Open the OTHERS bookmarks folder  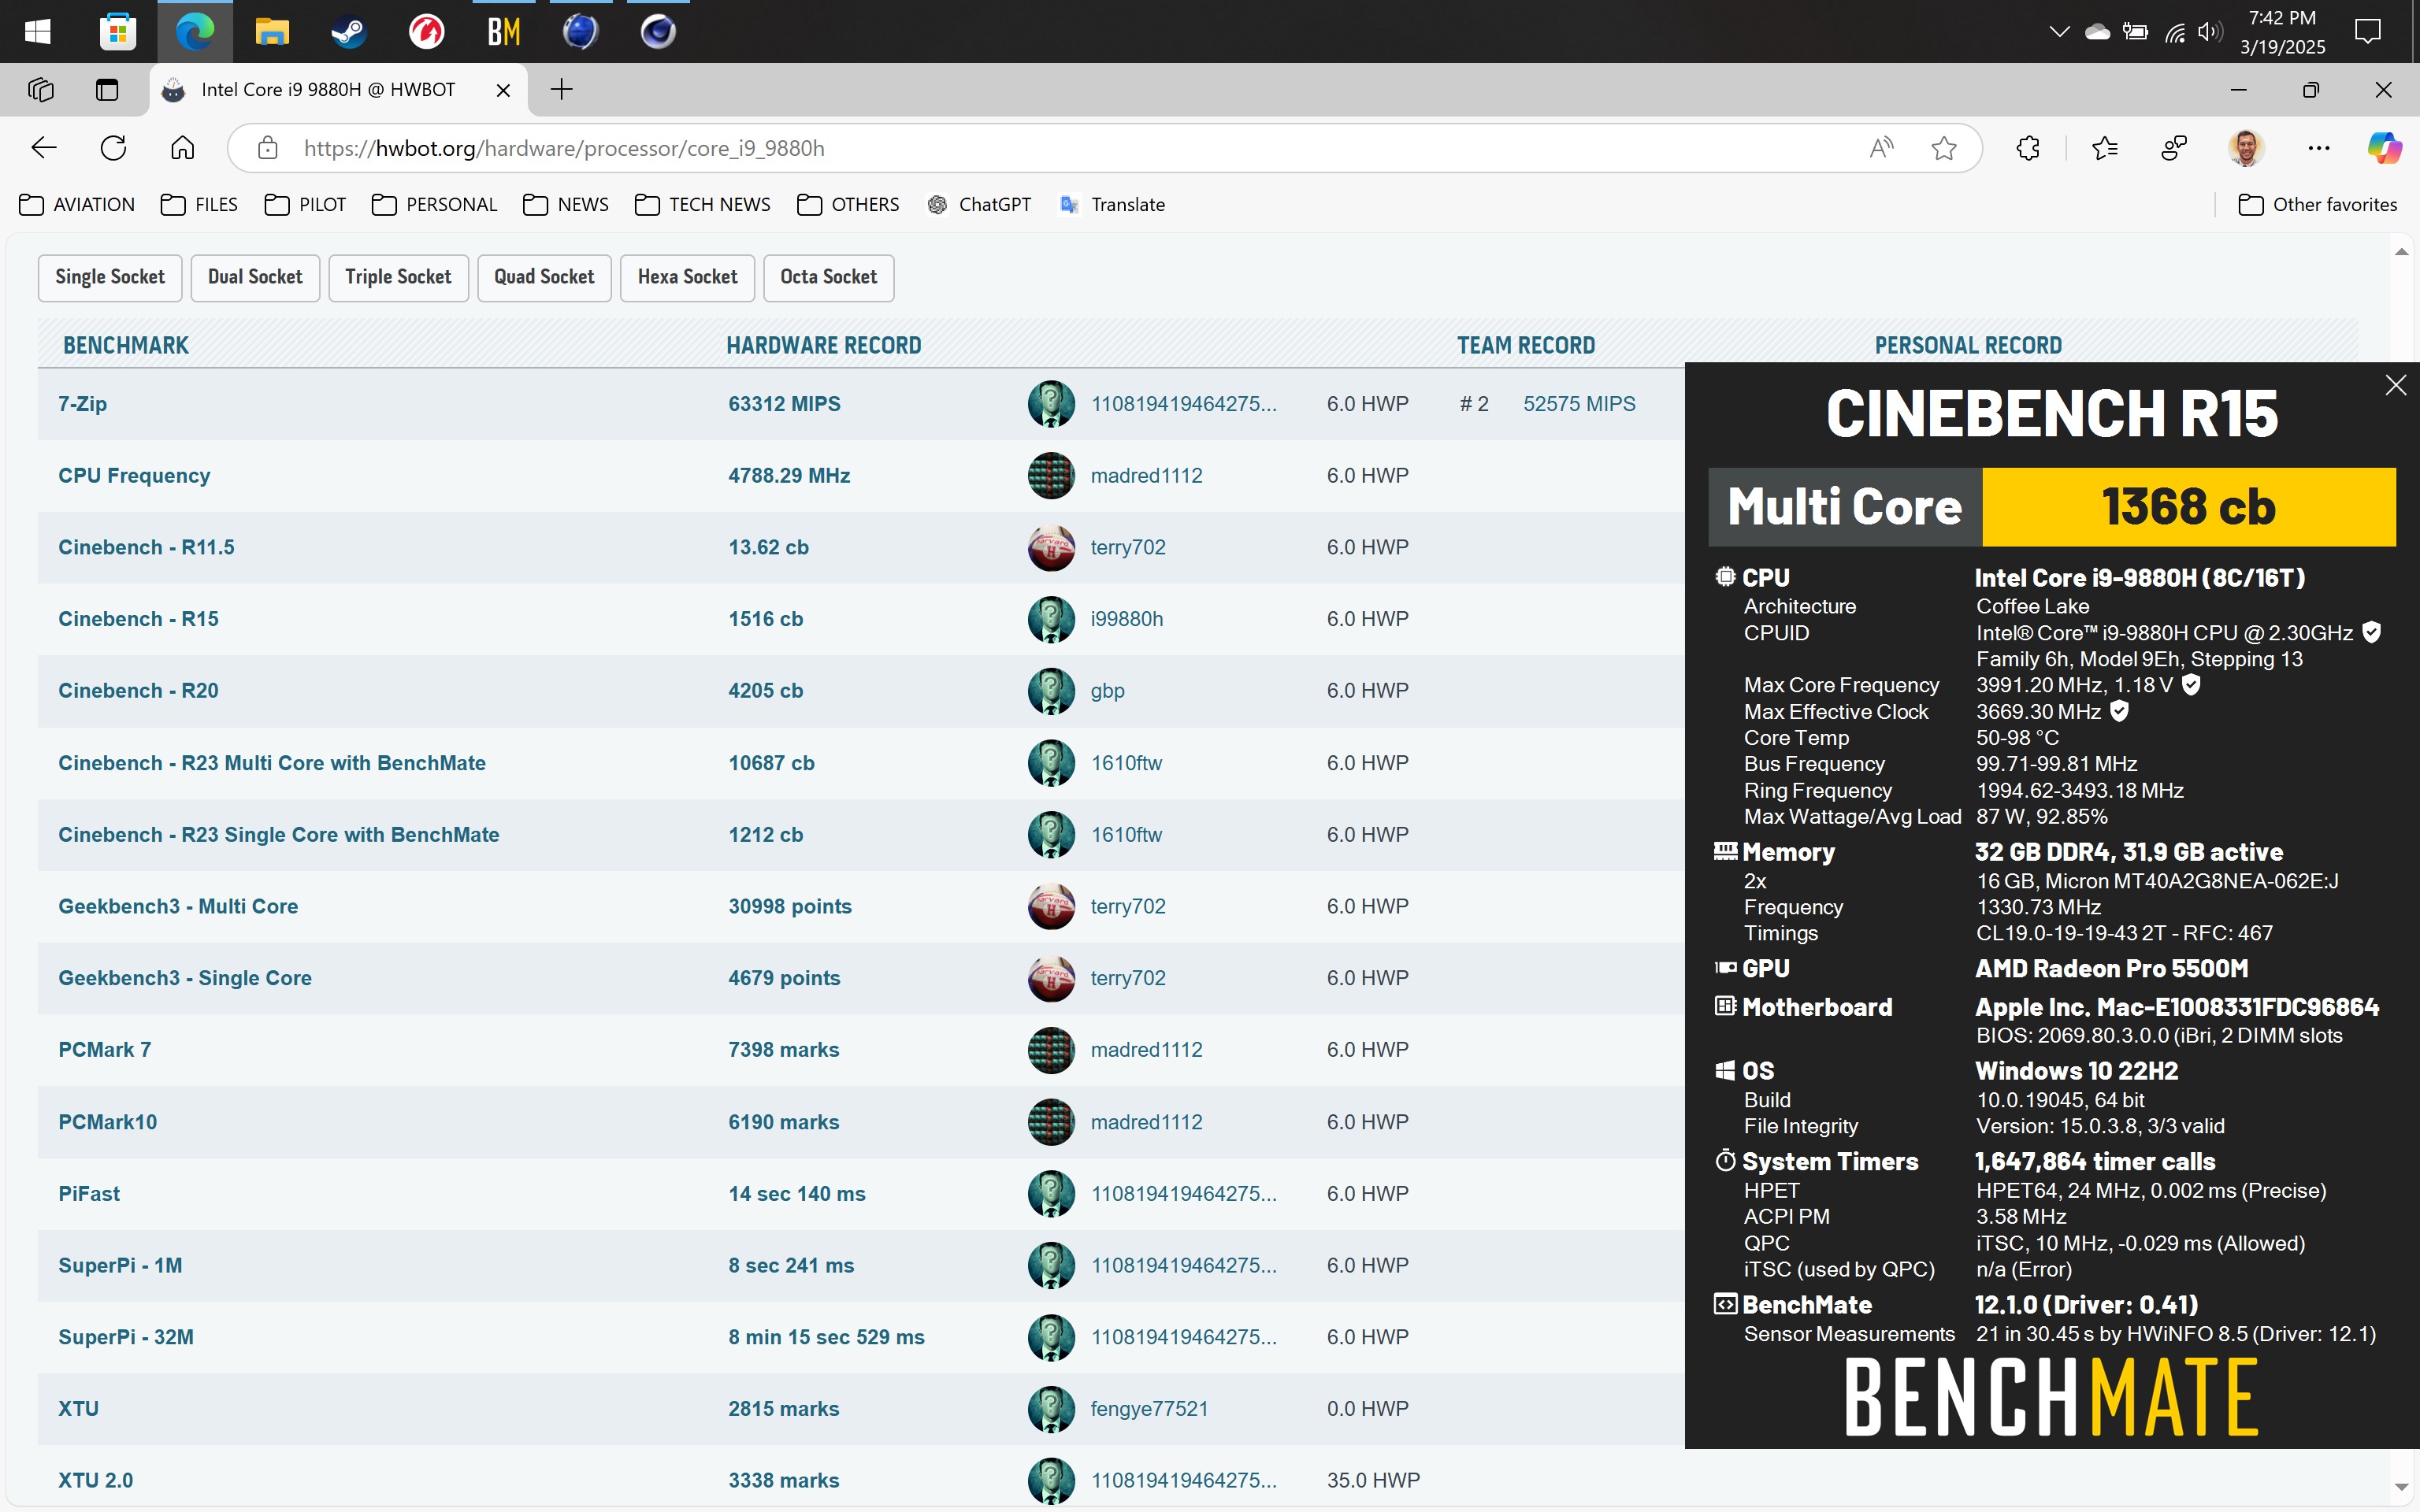point(848,204)
